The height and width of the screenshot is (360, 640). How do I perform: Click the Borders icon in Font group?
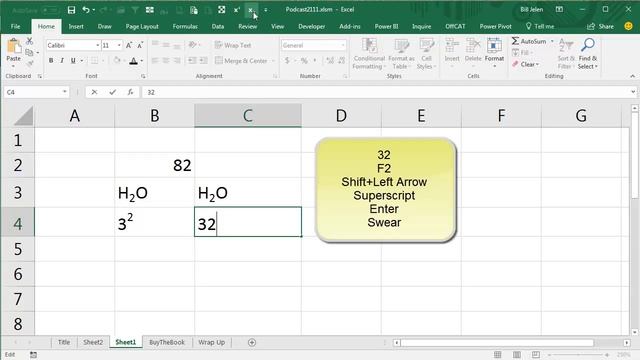point(95,60)
